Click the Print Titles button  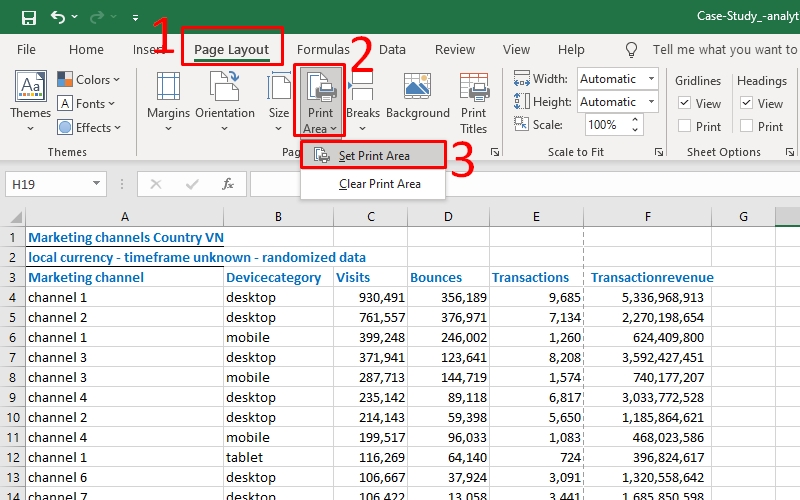(474, 103)
